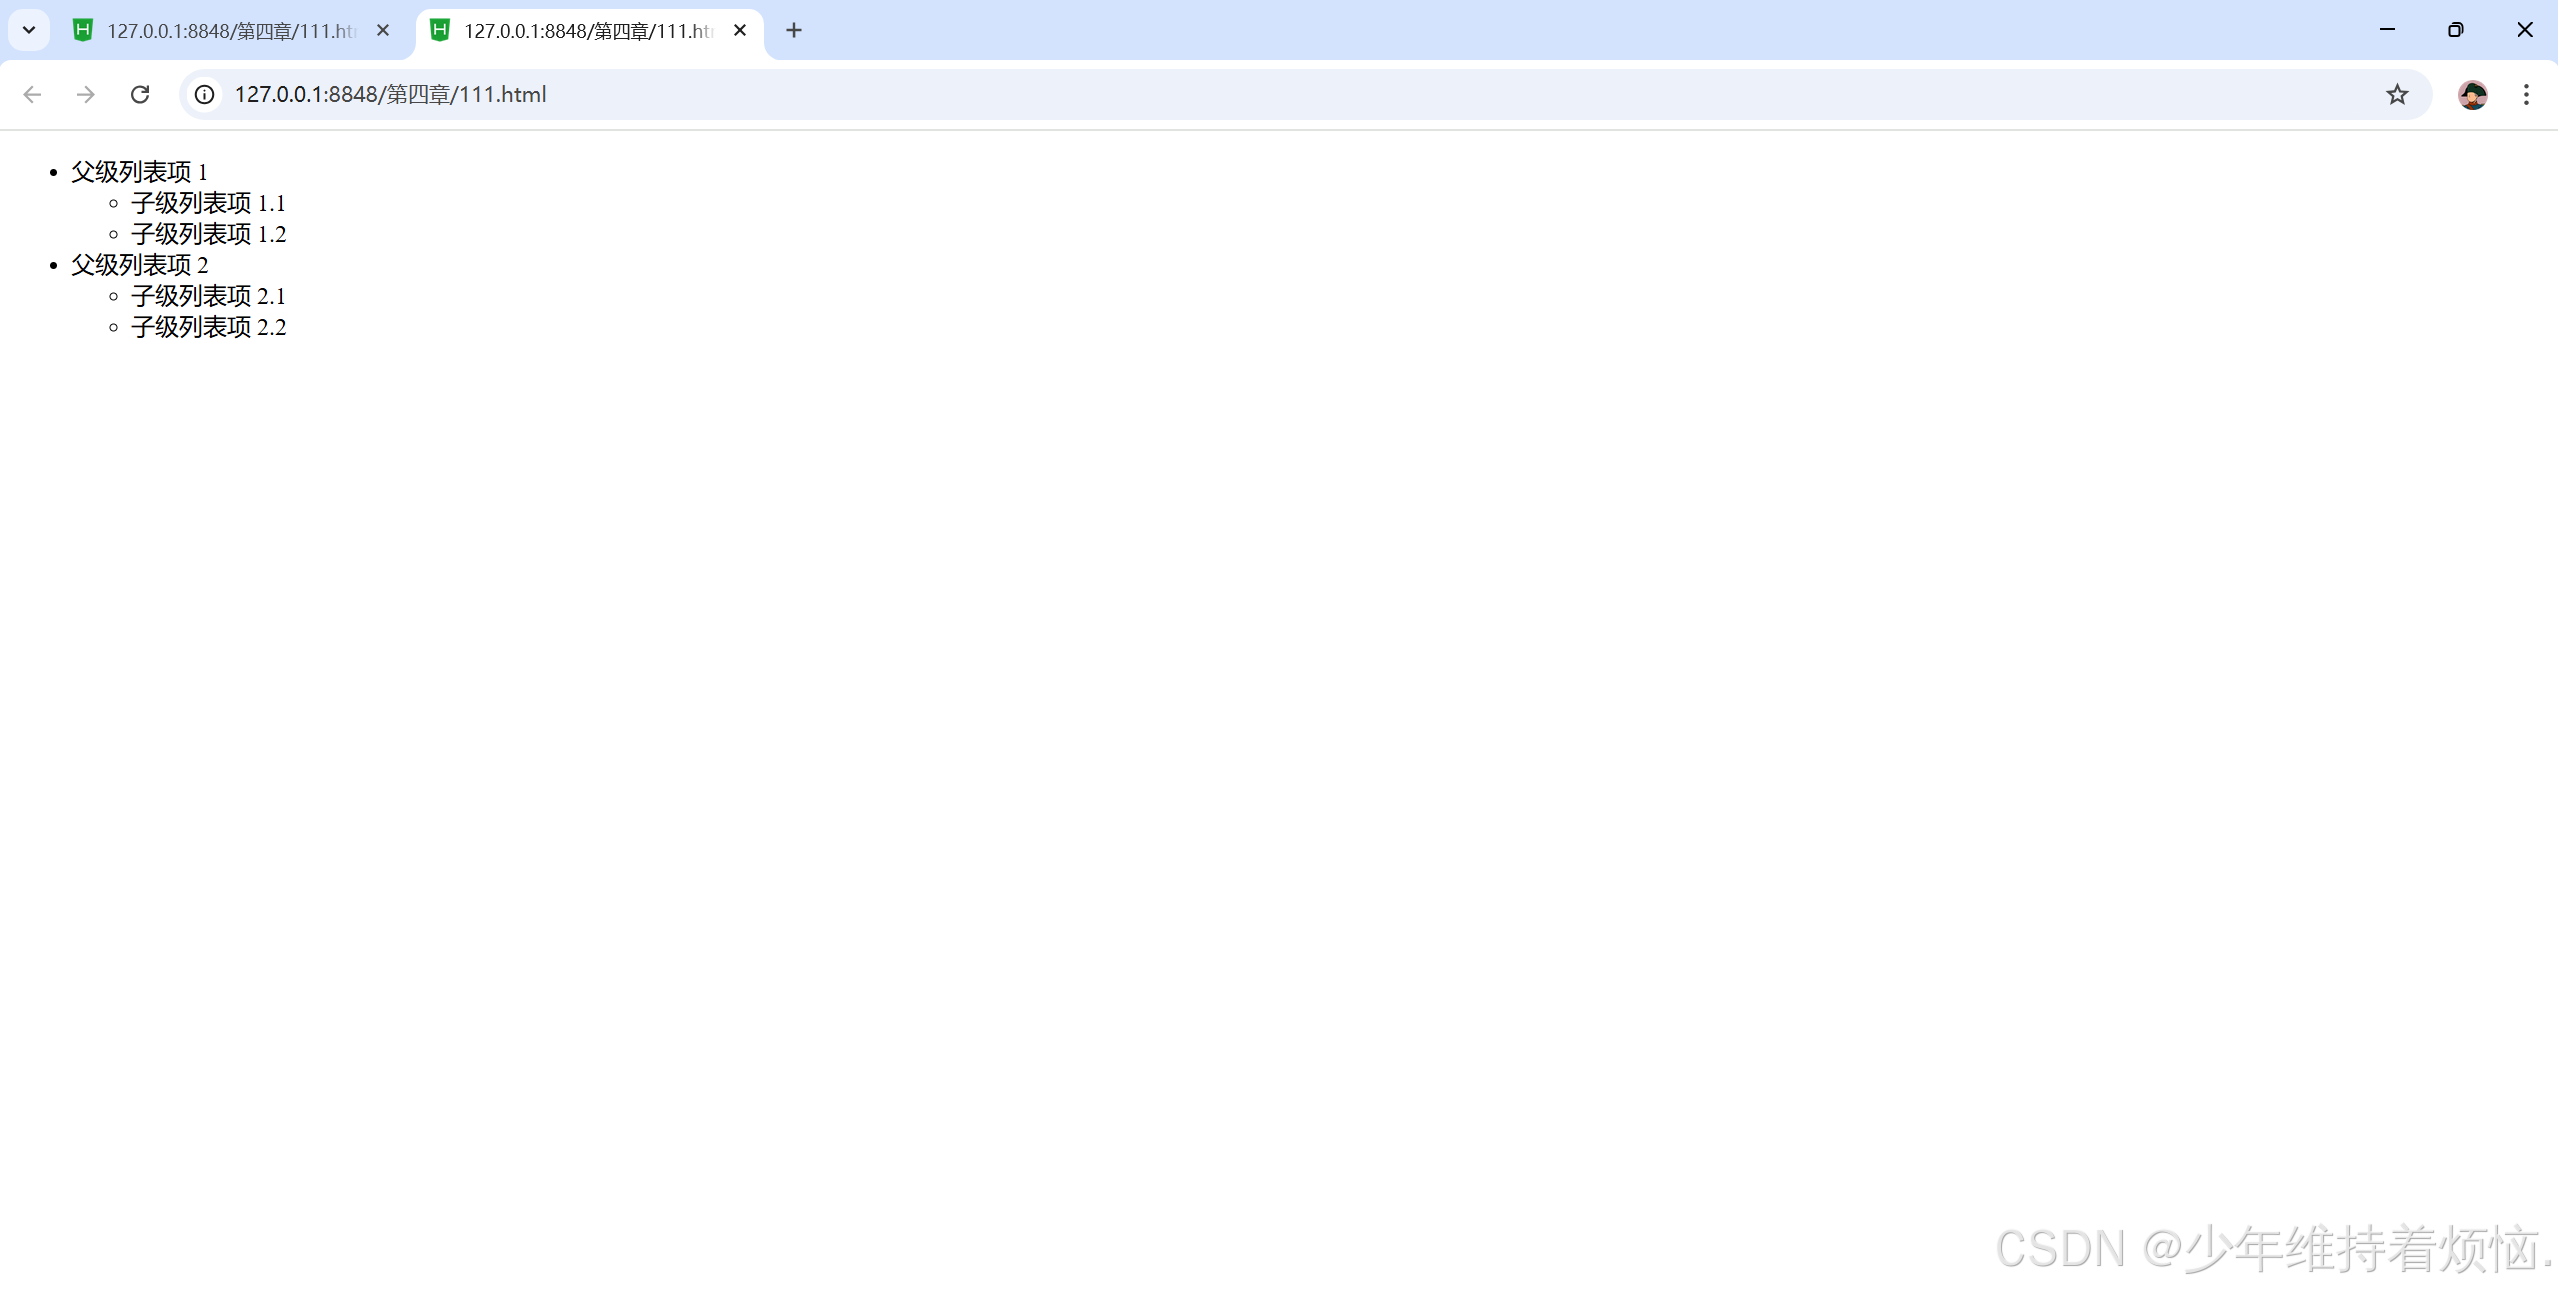Click the list item 子级列表项 2.2

[x=208, y=327]
